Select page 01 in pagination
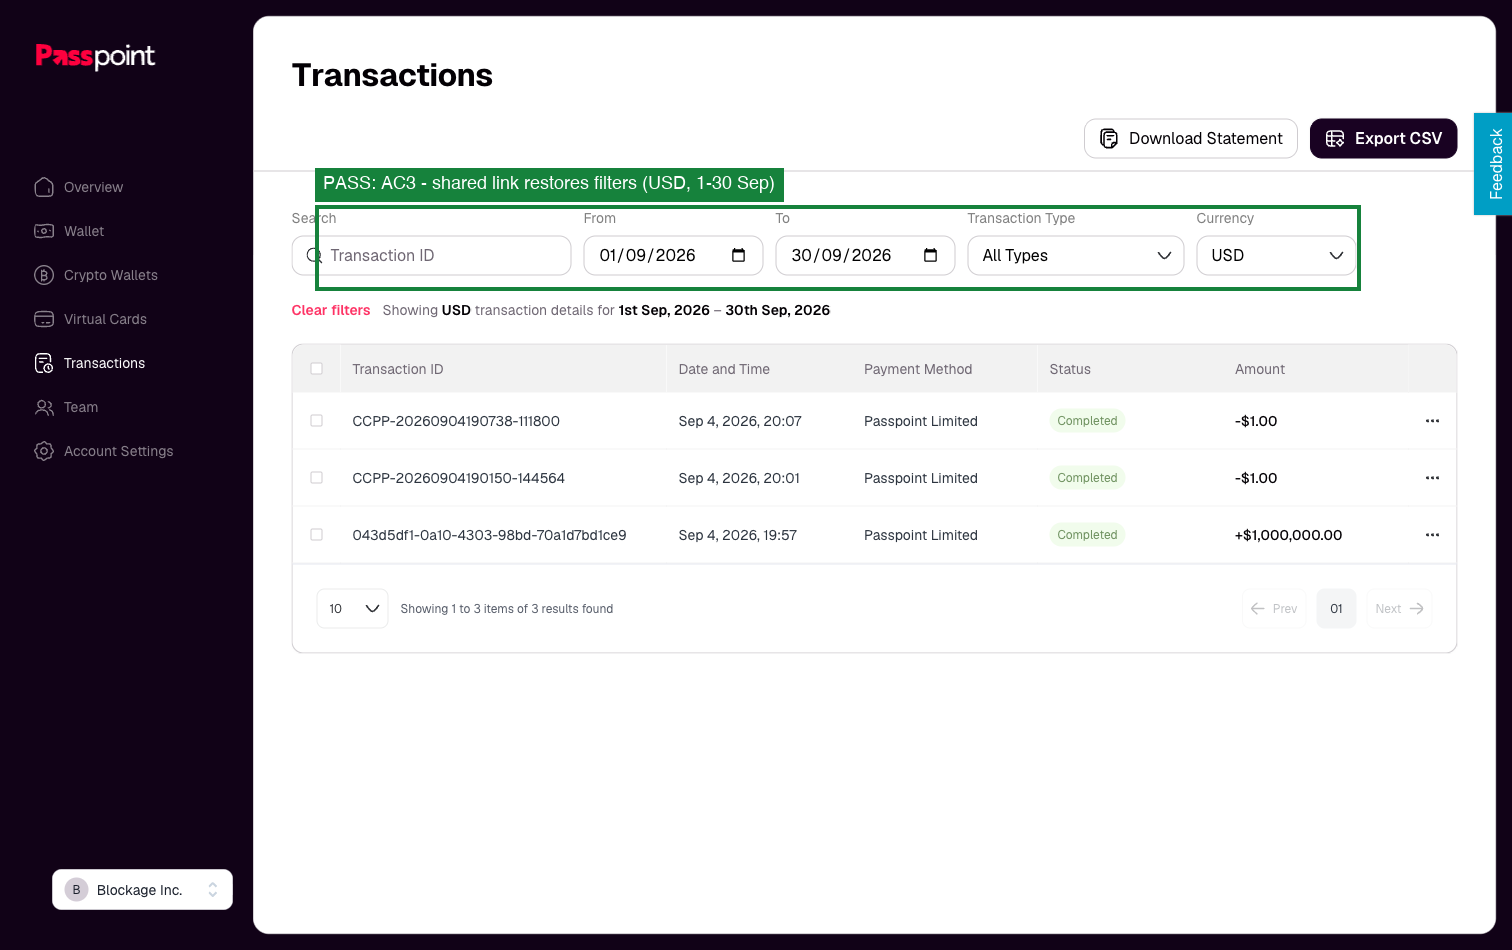Screen dimensions: 1512x950 (1336, 609)
